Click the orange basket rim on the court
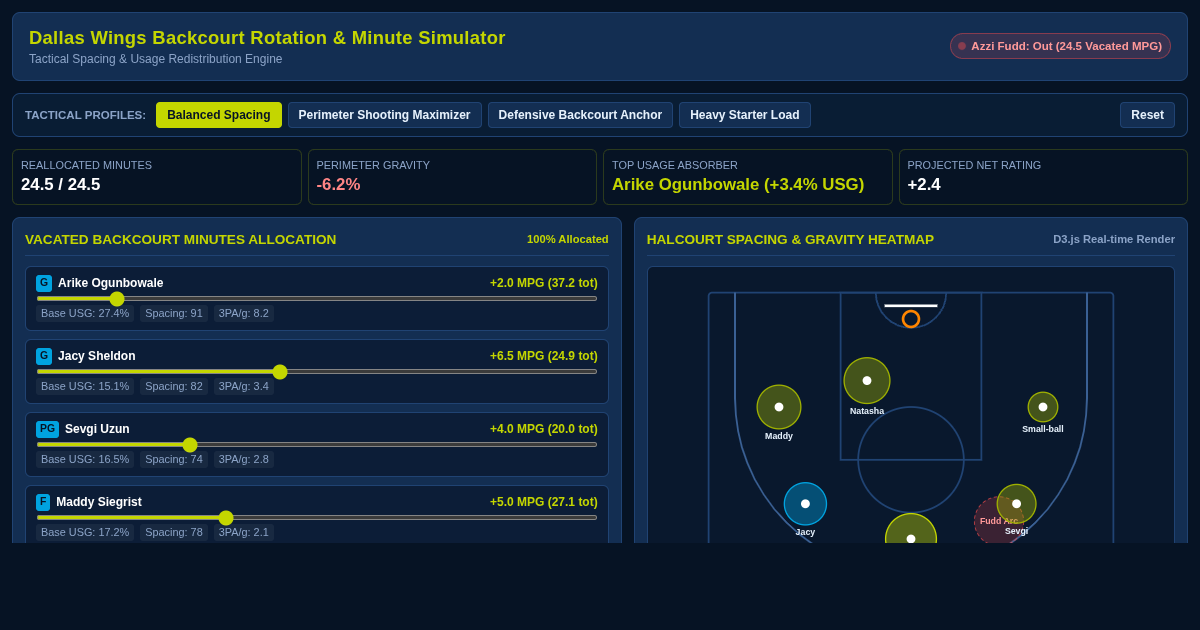This screenshot has width=1200, height=630. (911, 319)
